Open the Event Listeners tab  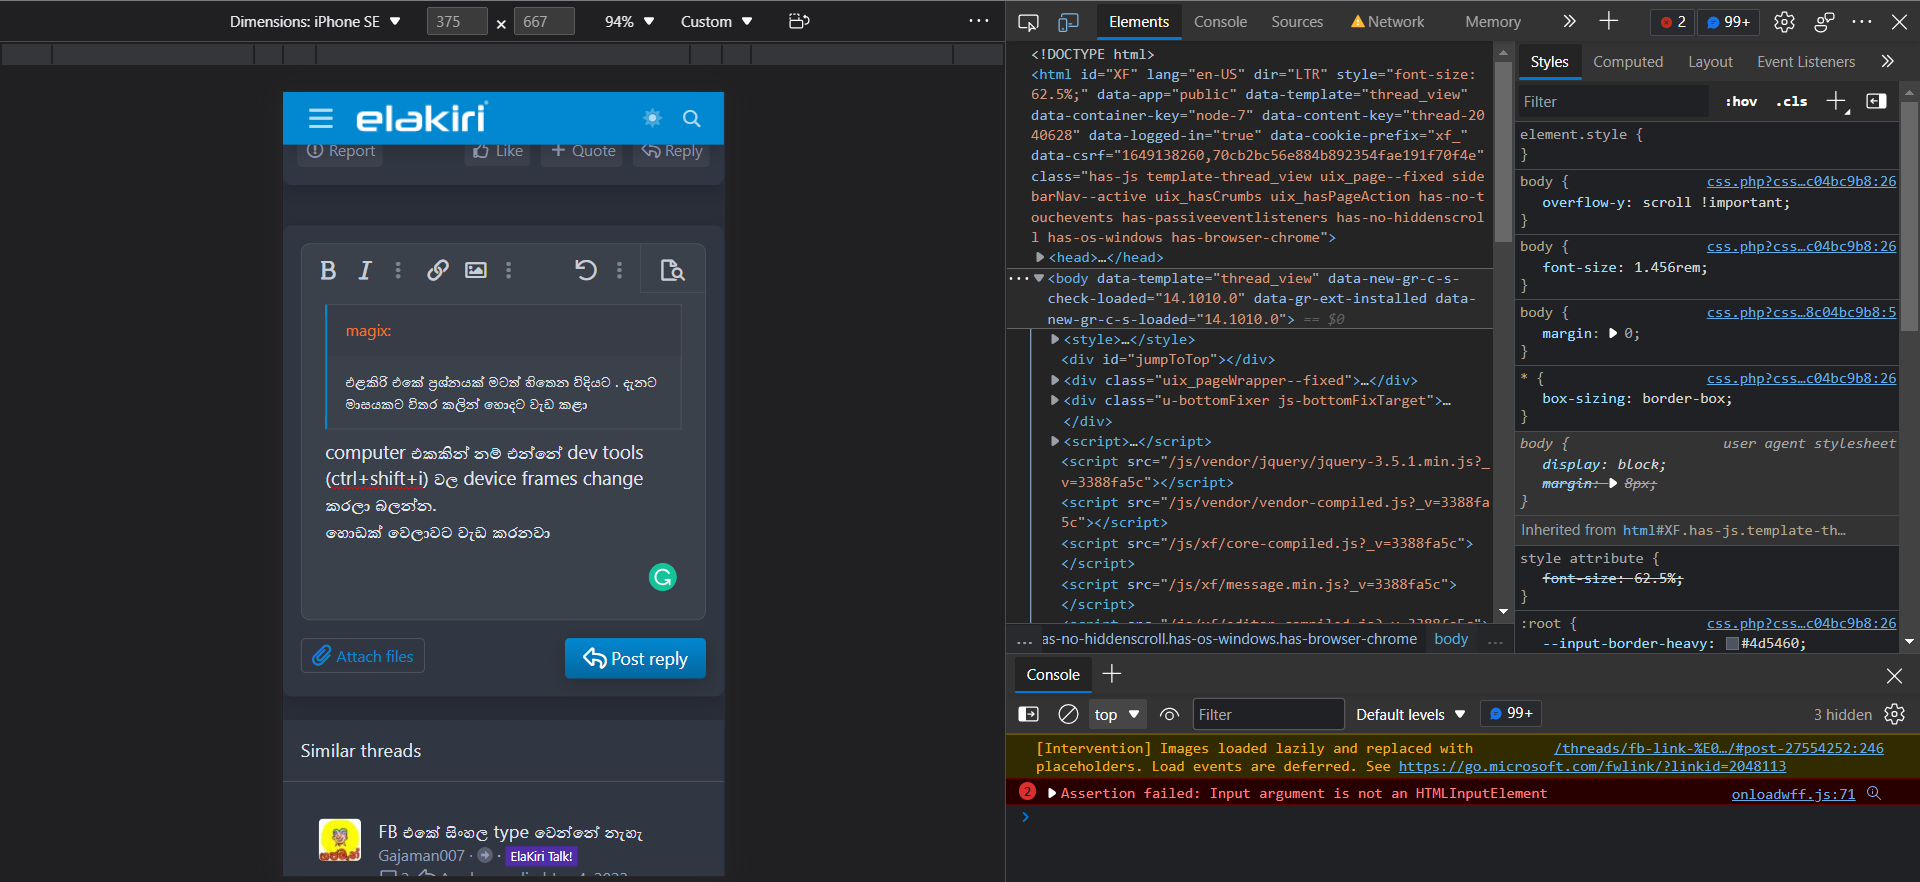1806,62
